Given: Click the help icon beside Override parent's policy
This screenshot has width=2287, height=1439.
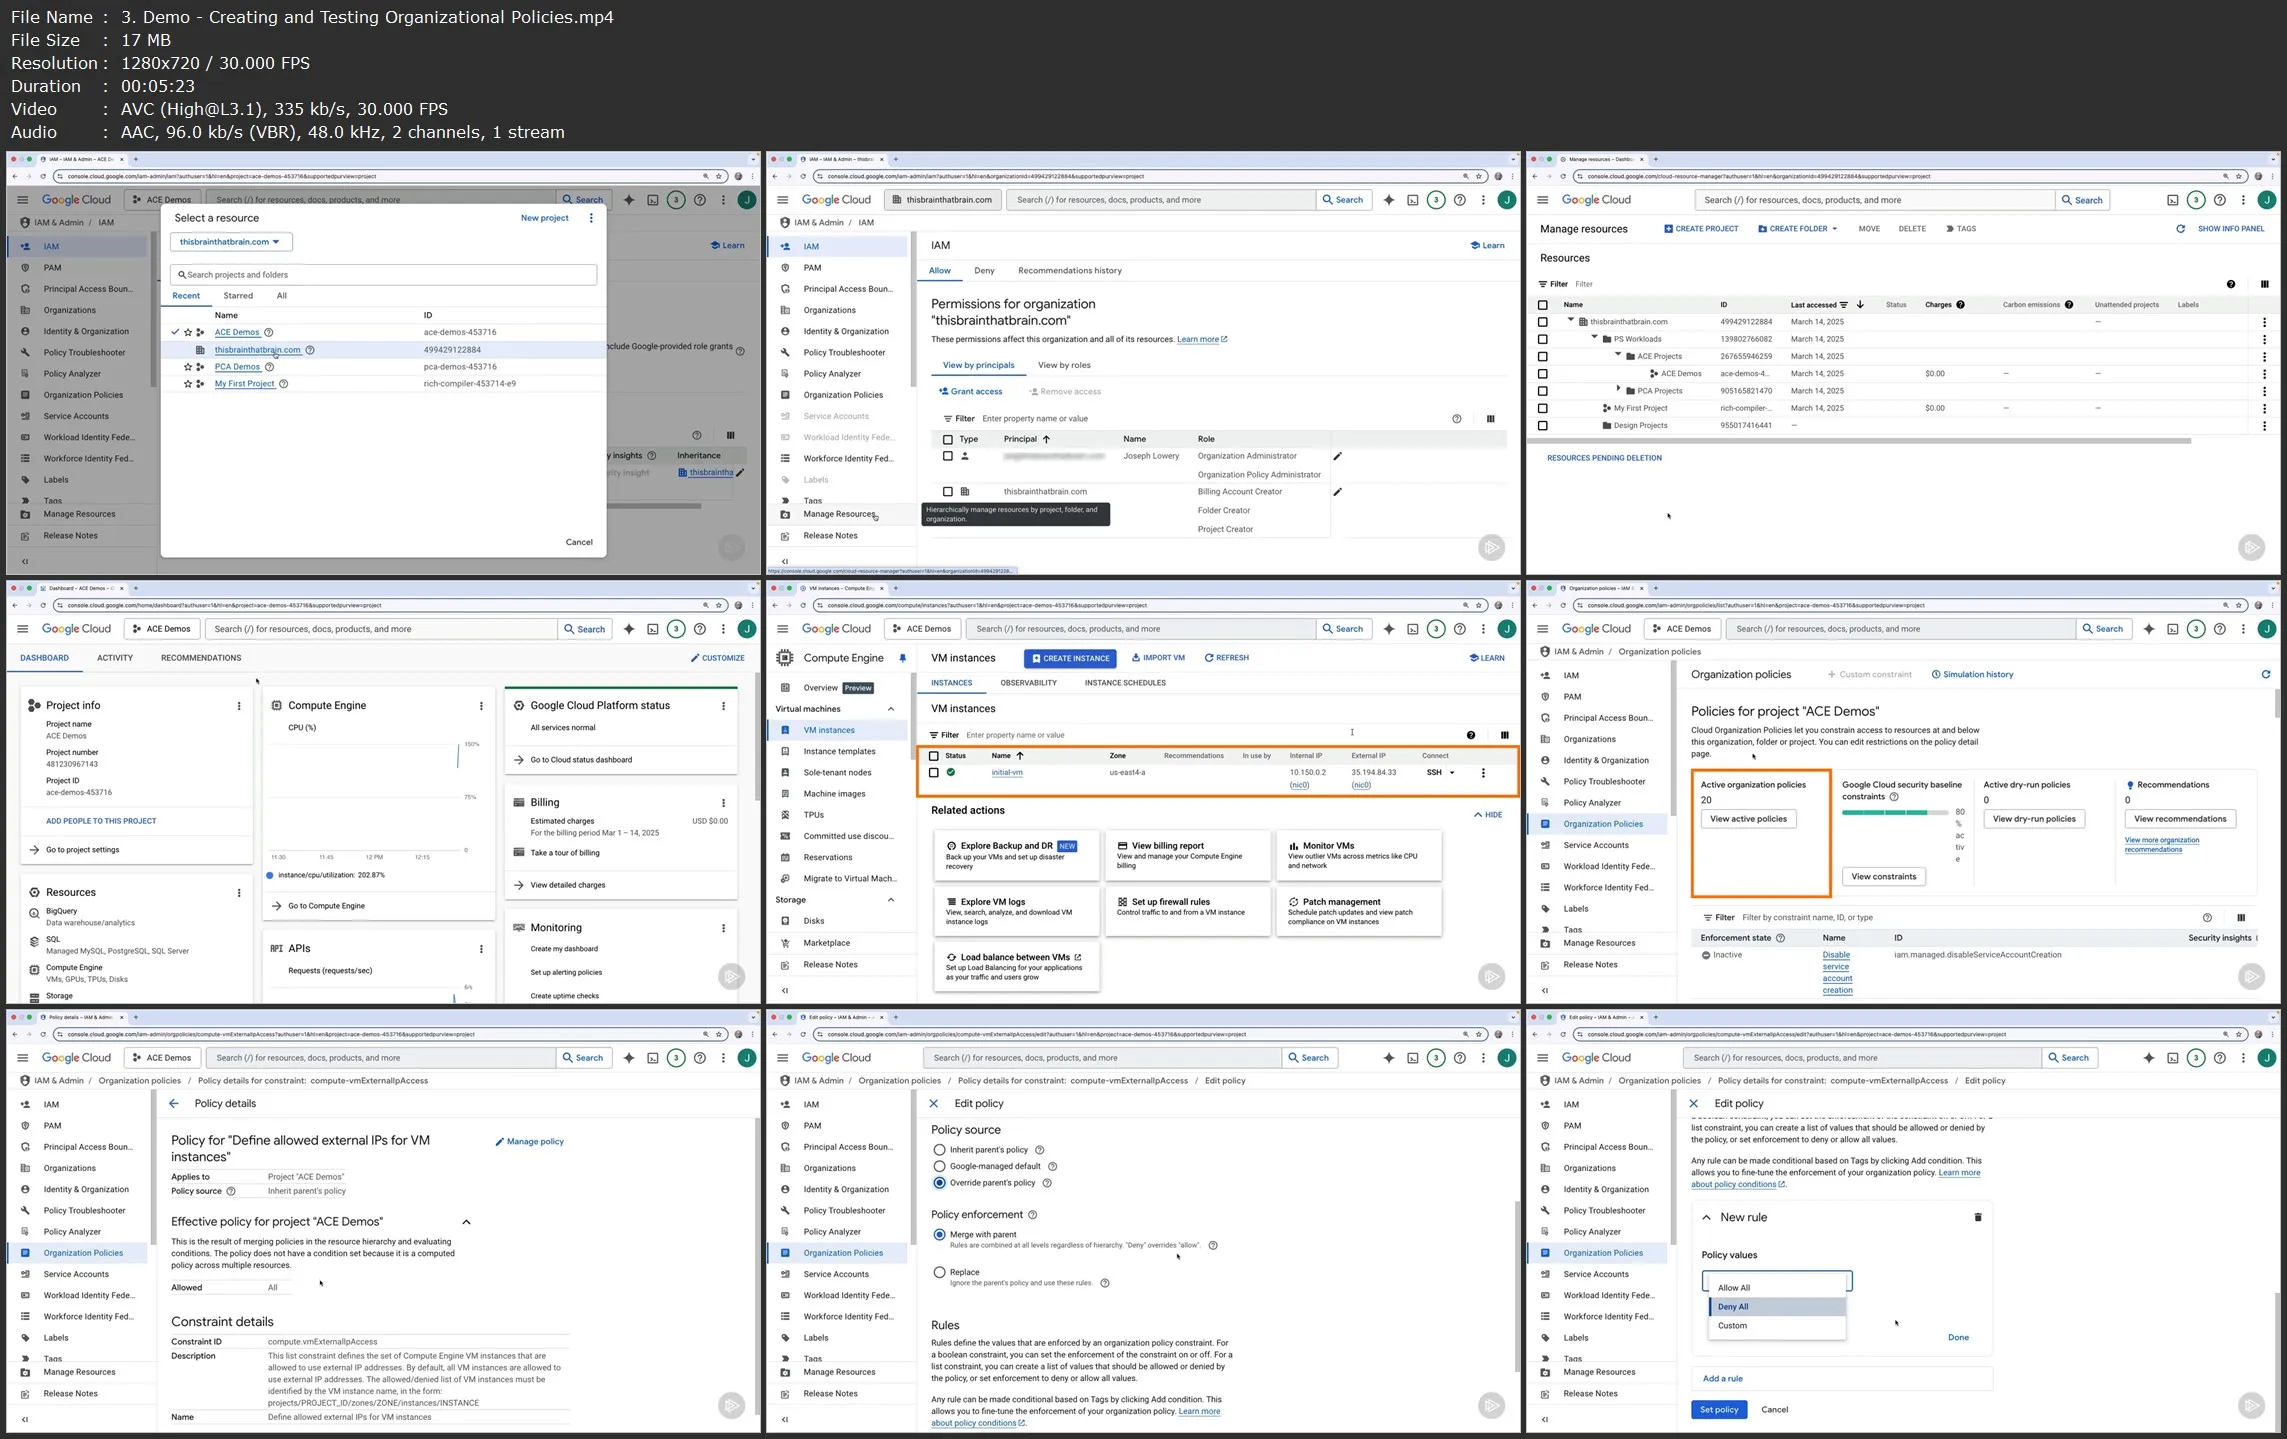Looking at the screenshot, I should [x=1047, y=1183].
